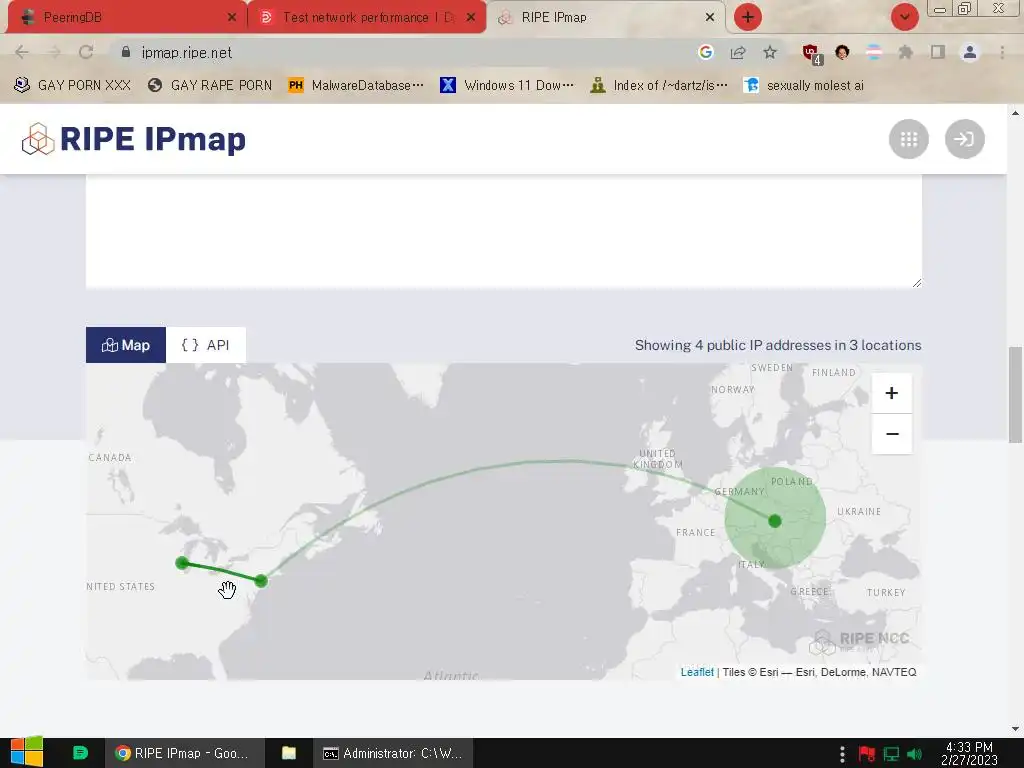Open the RIPE apps grid menu
1024x768 pixels.
click(908, 139)
